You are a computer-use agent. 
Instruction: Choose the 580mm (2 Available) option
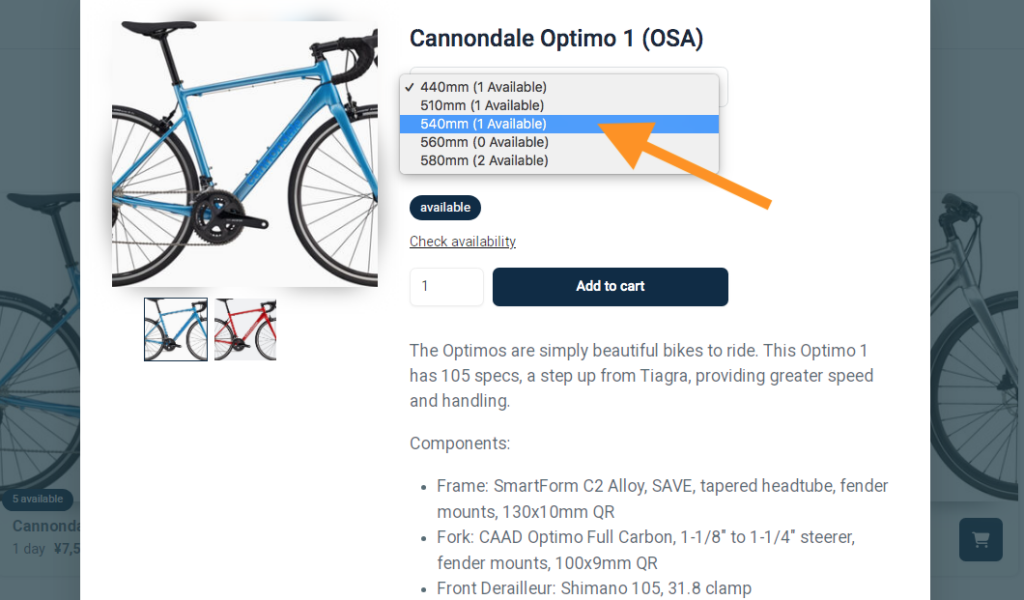pos(484,160)
